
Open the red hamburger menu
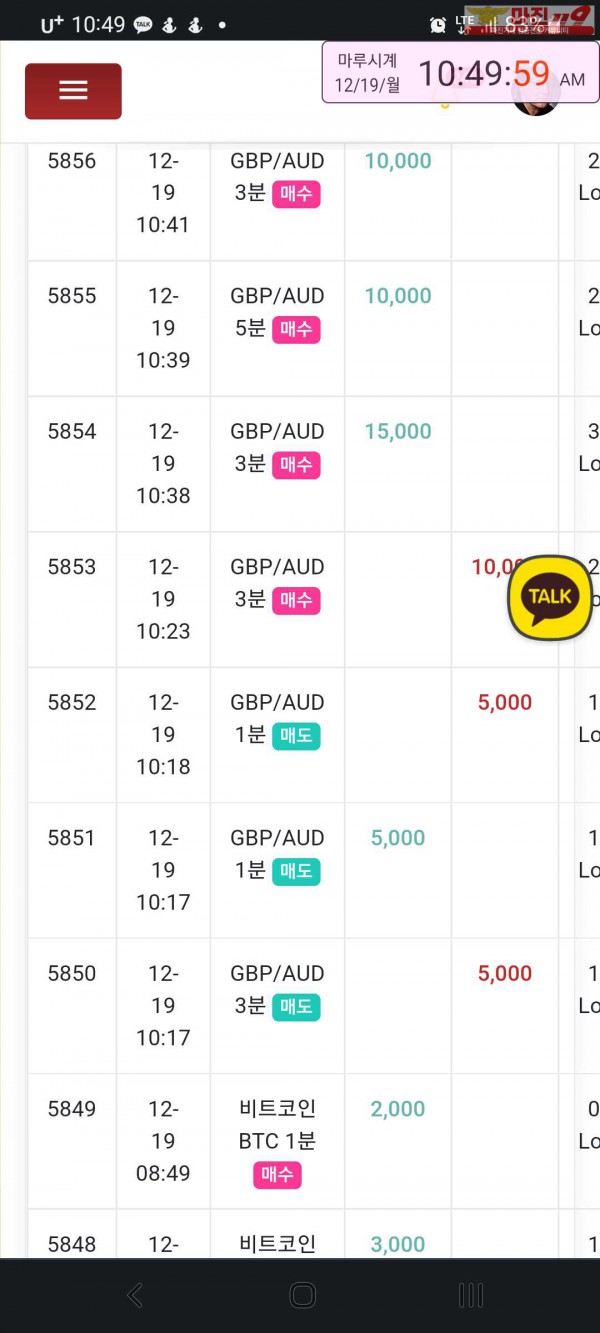[x=73, y=91]
